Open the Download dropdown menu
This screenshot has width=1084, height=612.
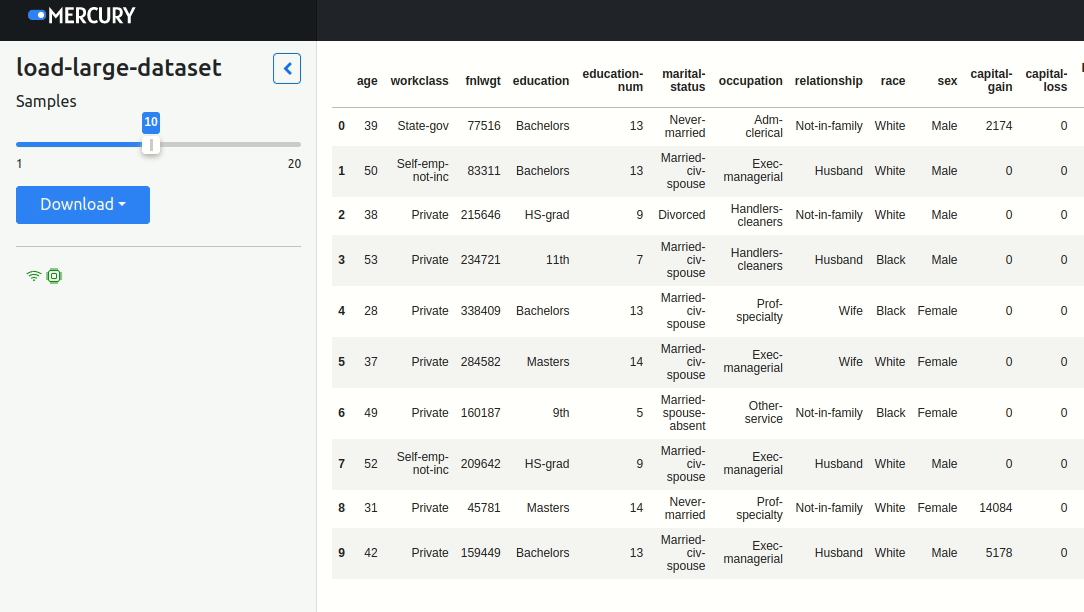coord(83,205)
